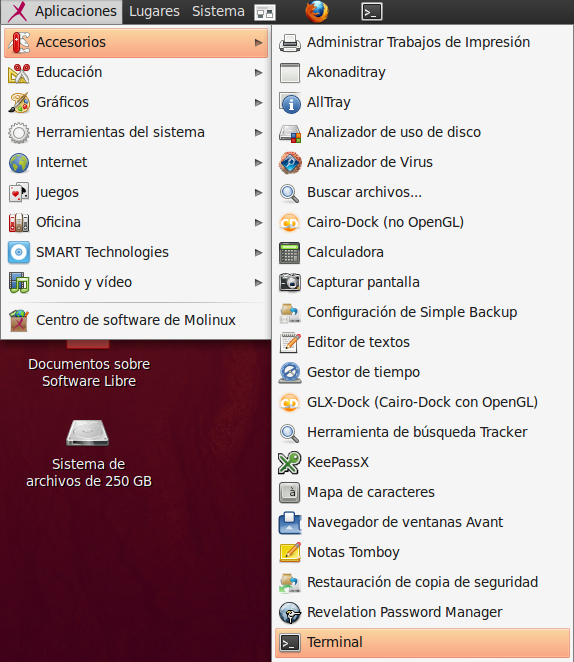
Task: Click the Cairo-Dock (no OpenGL) icon
Action: click(290, 222)
